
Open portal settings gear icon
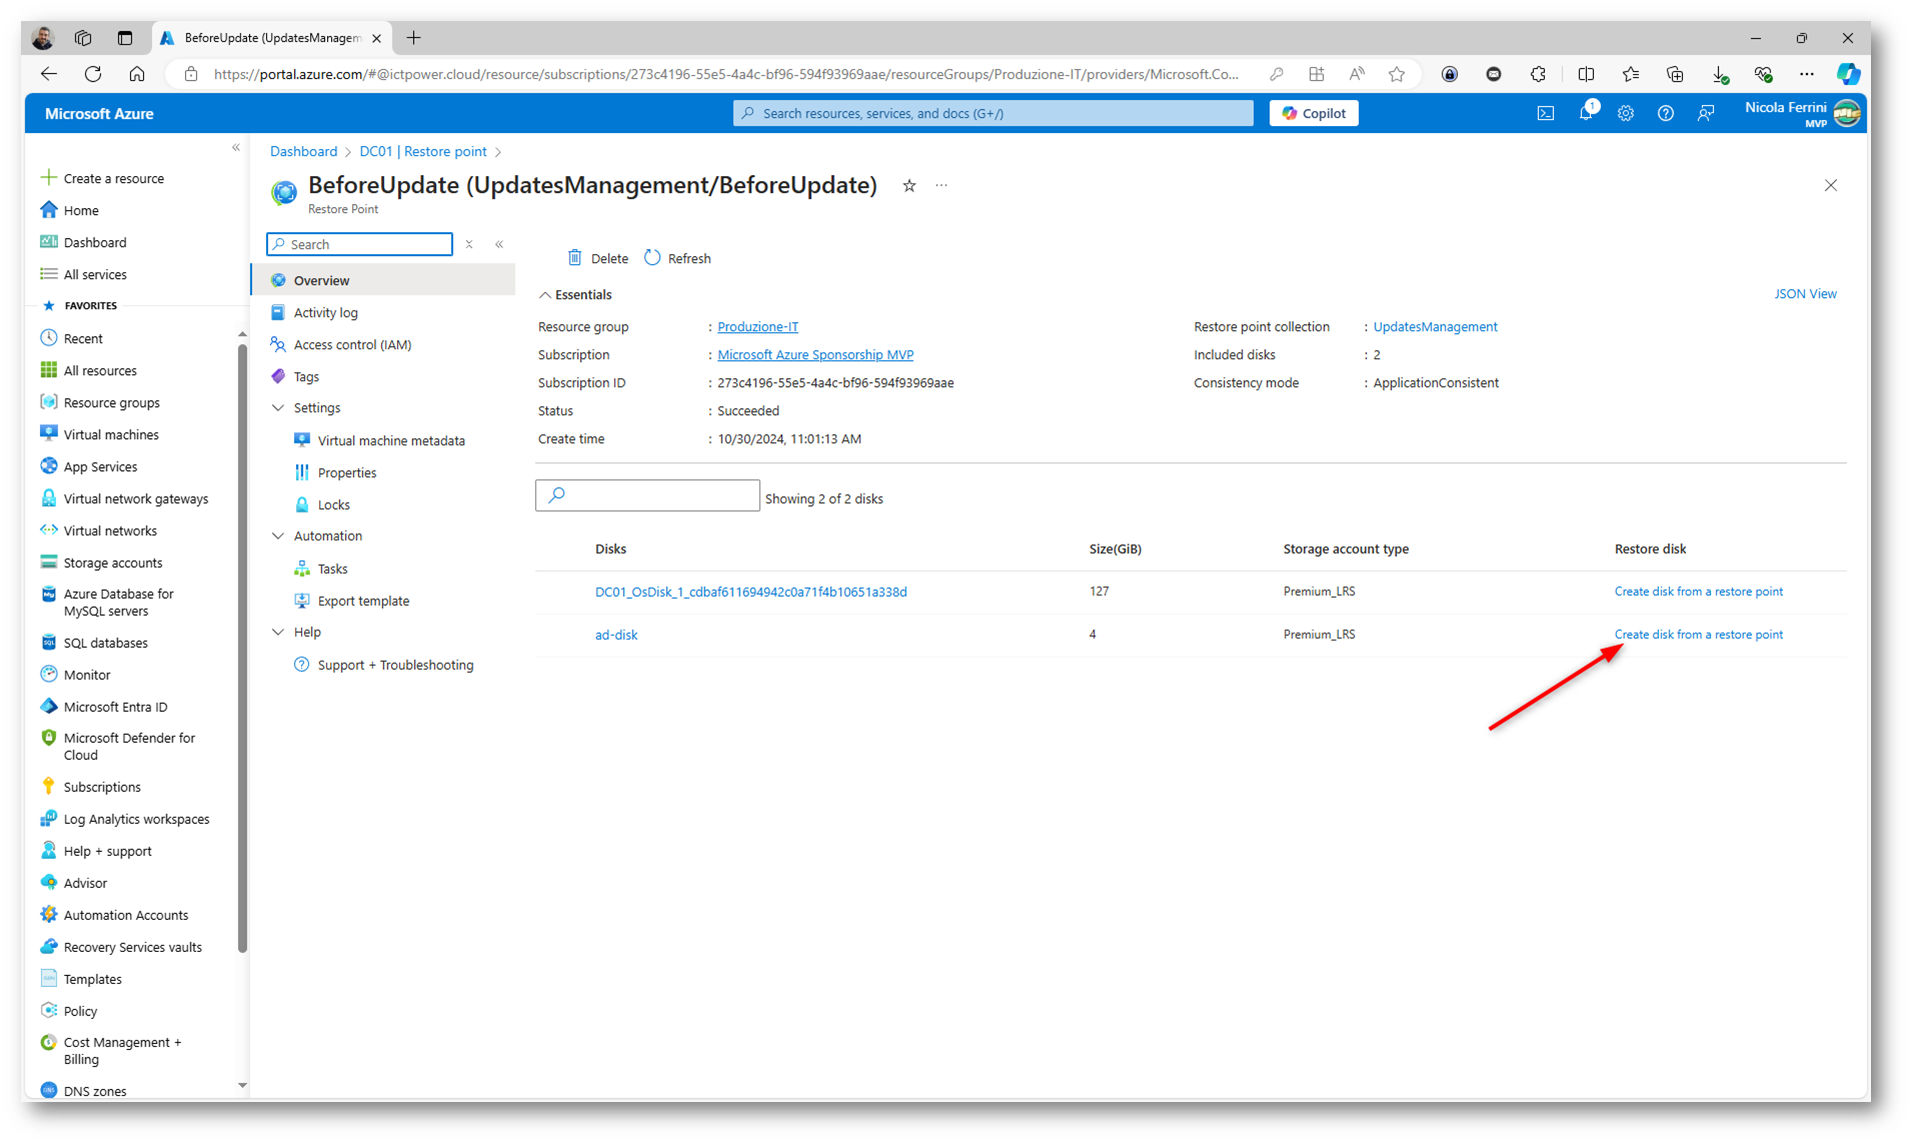pyautogui.click(x=1625, y=114)
